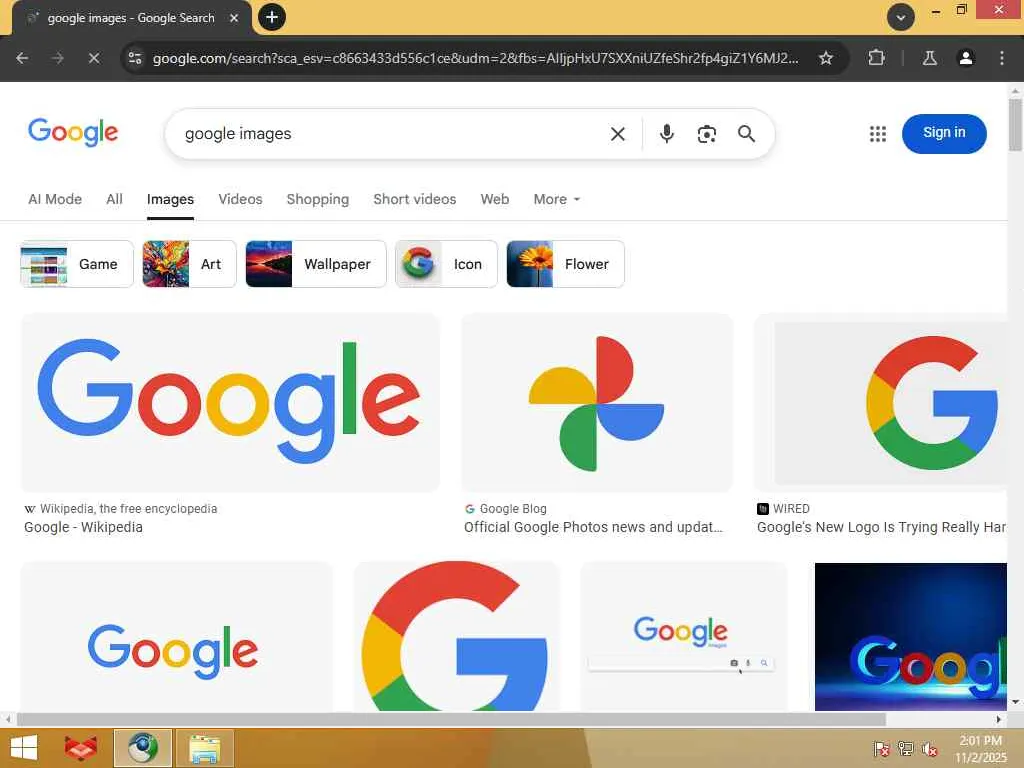Screen dimensions: 1024x768
Task: Switch to the AI Mode tab
Action: pos(55,199)
